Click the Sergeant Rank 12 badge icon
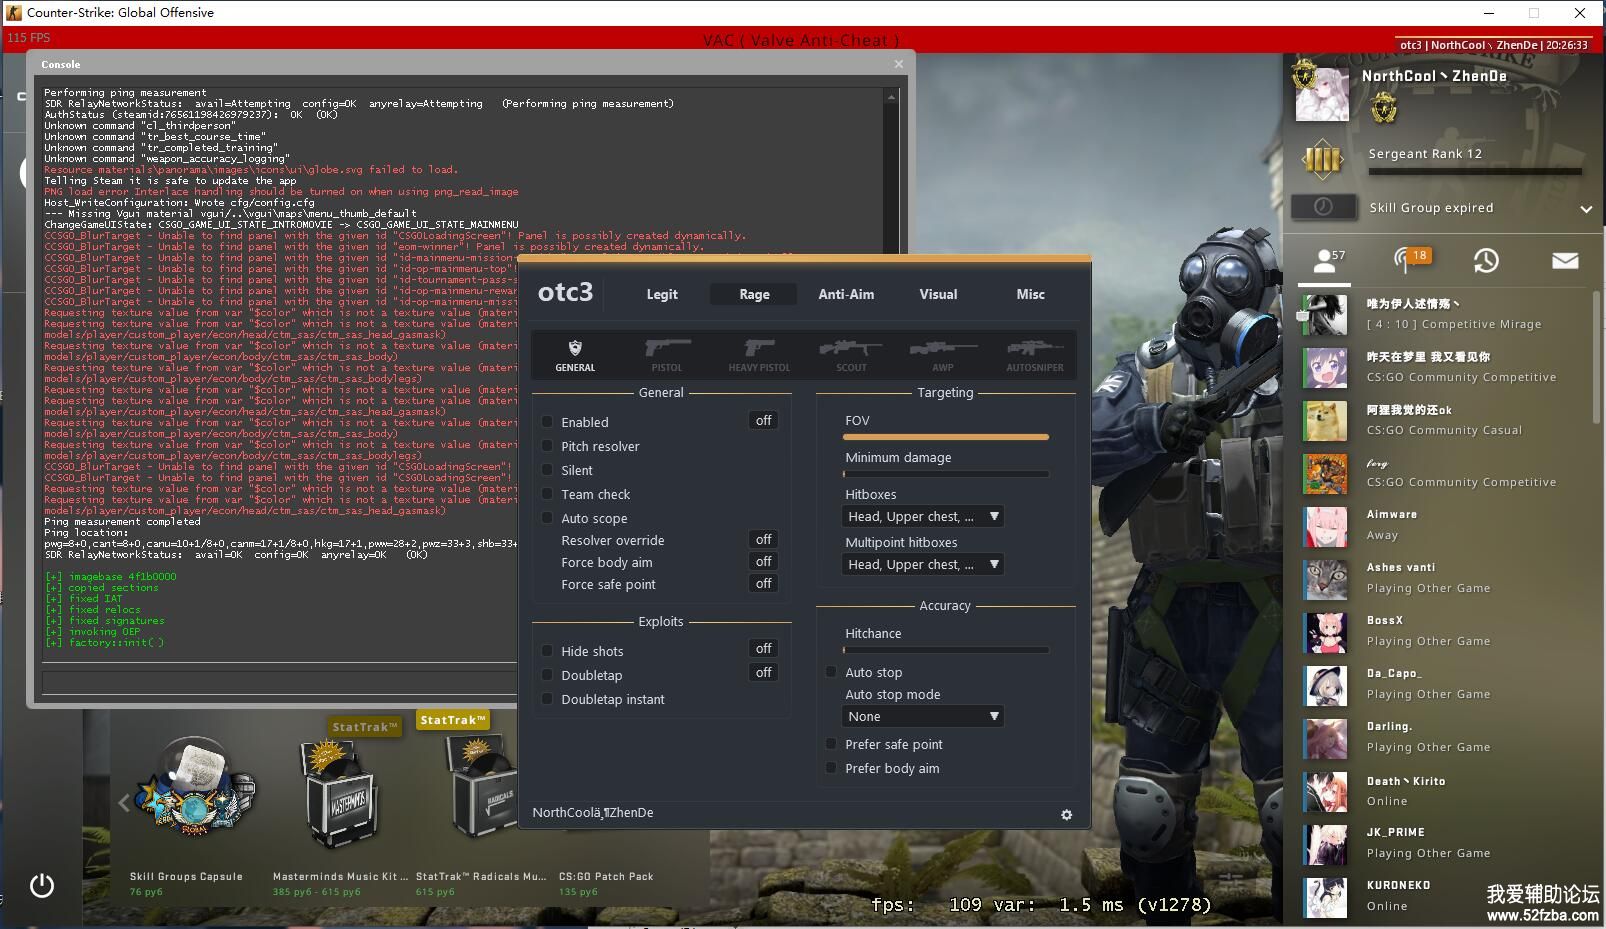Image resolution: width=1606 pixels, height=929 pixels. (x=1322, y=159)
